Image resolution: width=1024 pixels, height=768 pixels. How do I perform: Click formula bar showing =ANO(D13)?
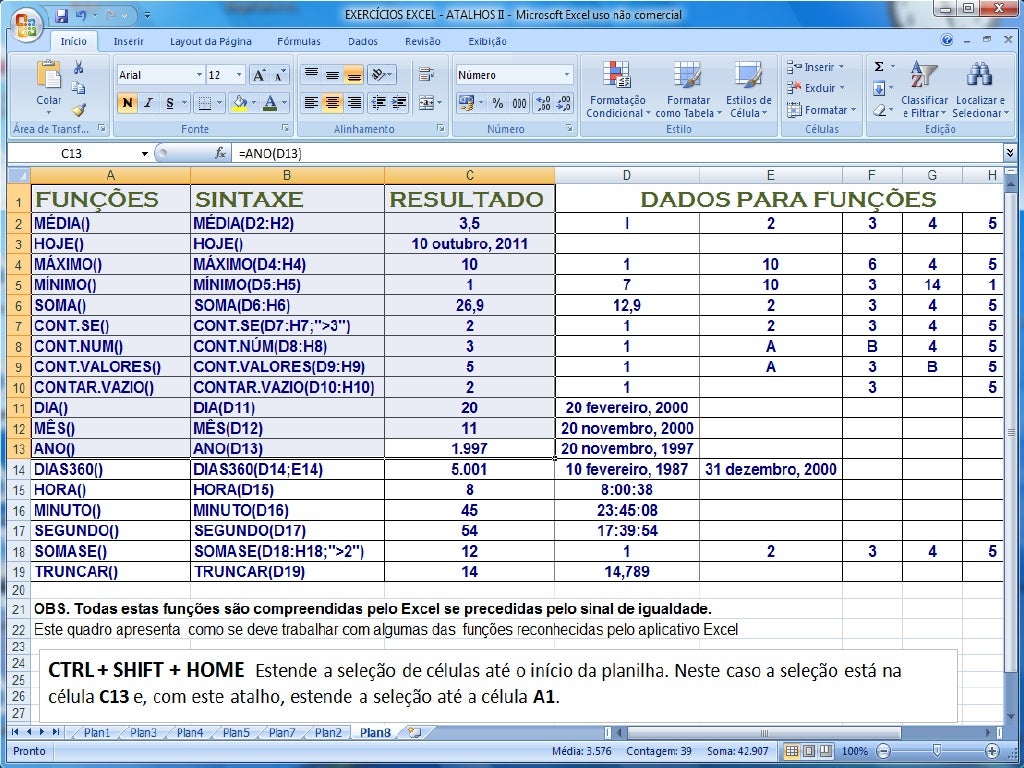coord(617,154)
